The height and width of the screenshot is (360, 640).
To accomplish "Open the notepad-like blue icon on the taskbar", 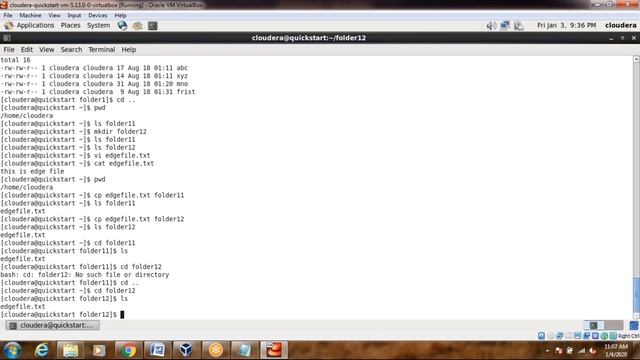I will point(244,350).
